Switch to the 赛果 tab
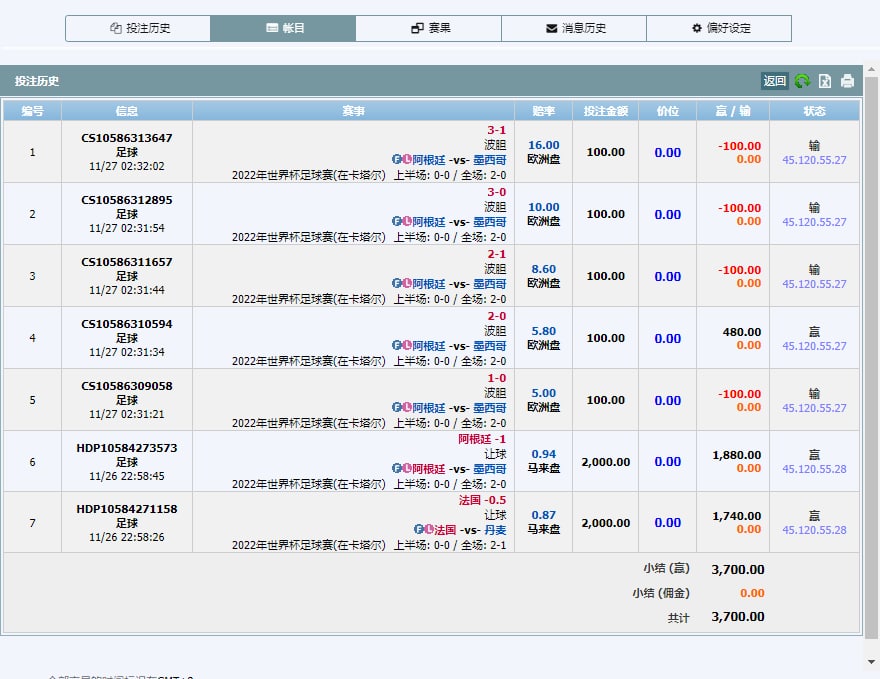880x679 pixels. coord(429,28)
